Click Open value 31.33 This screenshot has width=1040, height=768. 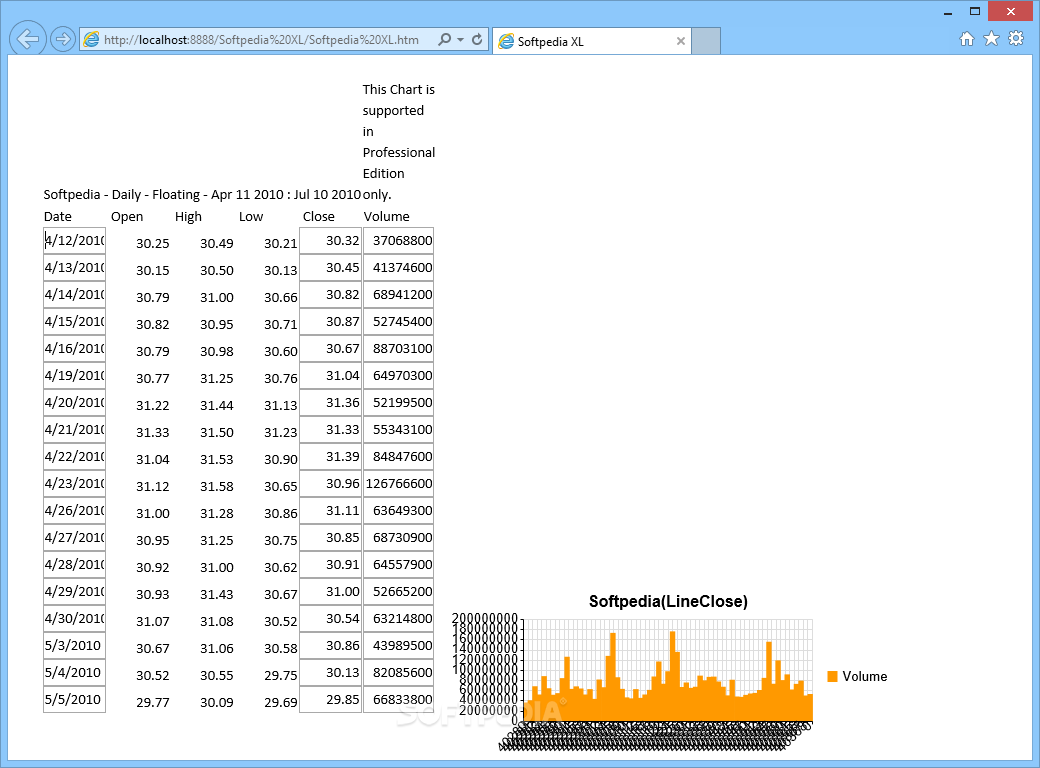pyautogui.click(x=153, y=432)
